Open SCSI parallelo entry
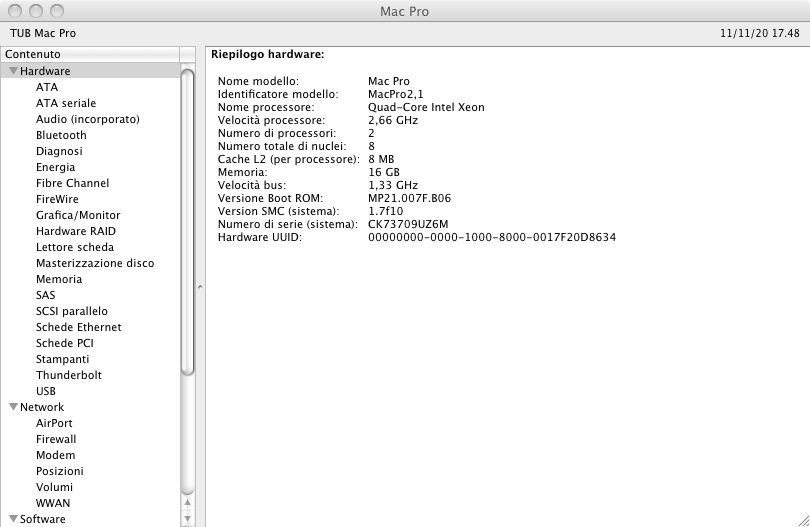810x527 pixels. pos(72,312)
